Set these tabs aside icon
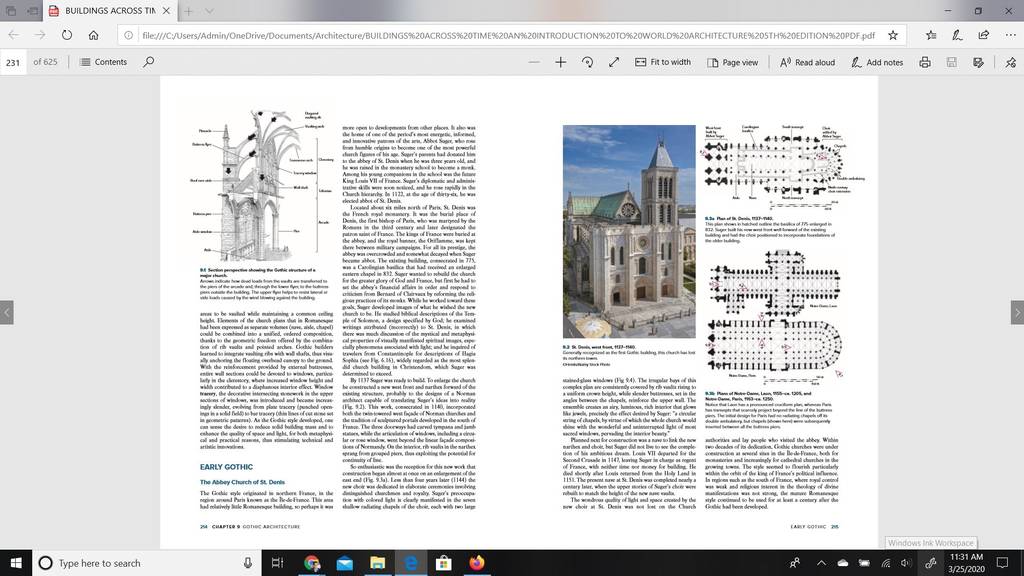 (x=33, y=11)
